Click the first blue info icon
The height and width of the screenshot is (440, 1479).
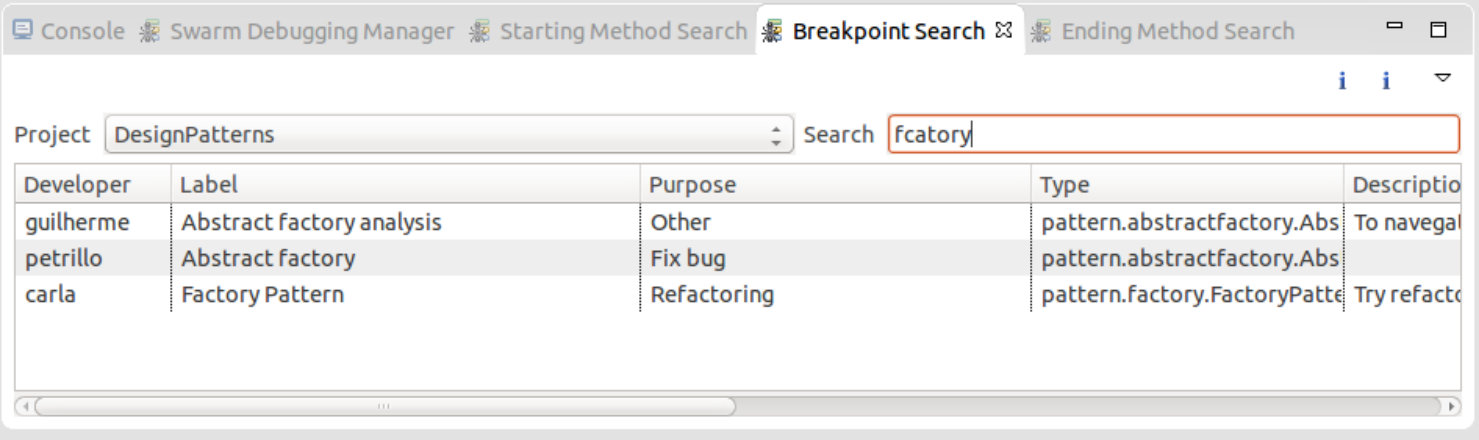[x=1342, y=81]
